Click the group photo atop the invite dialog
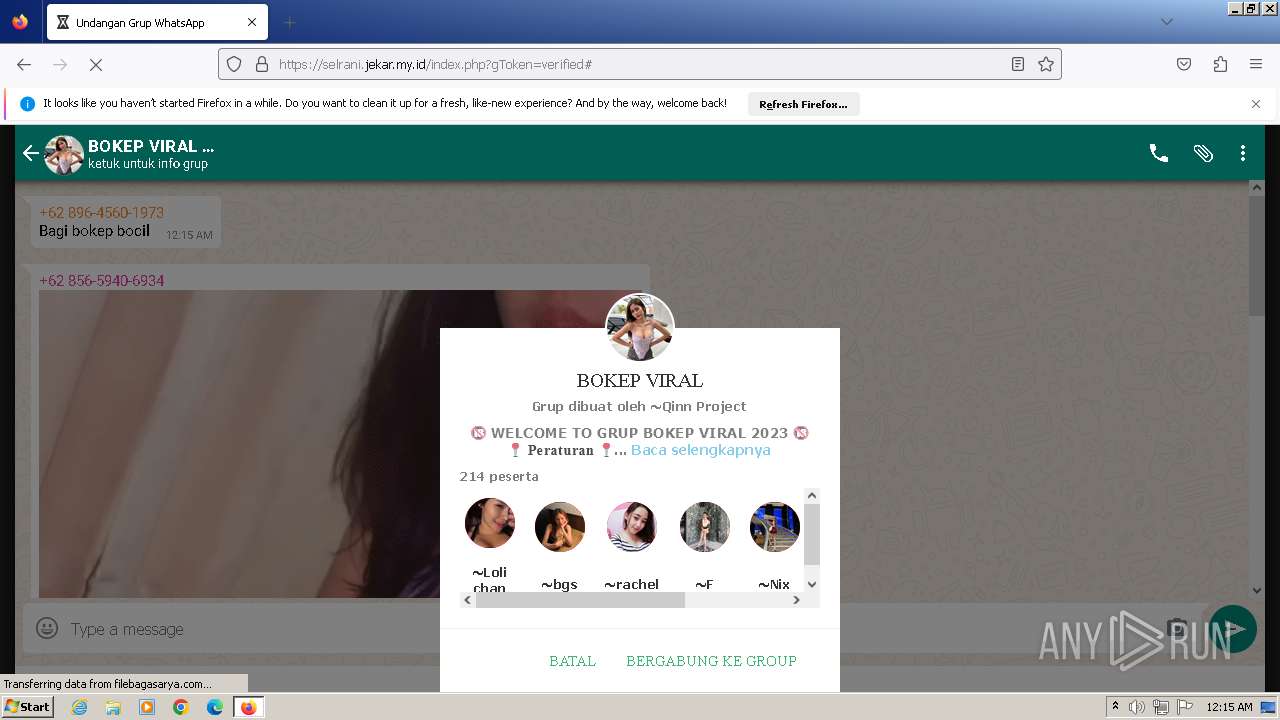 tap(640, 327)
